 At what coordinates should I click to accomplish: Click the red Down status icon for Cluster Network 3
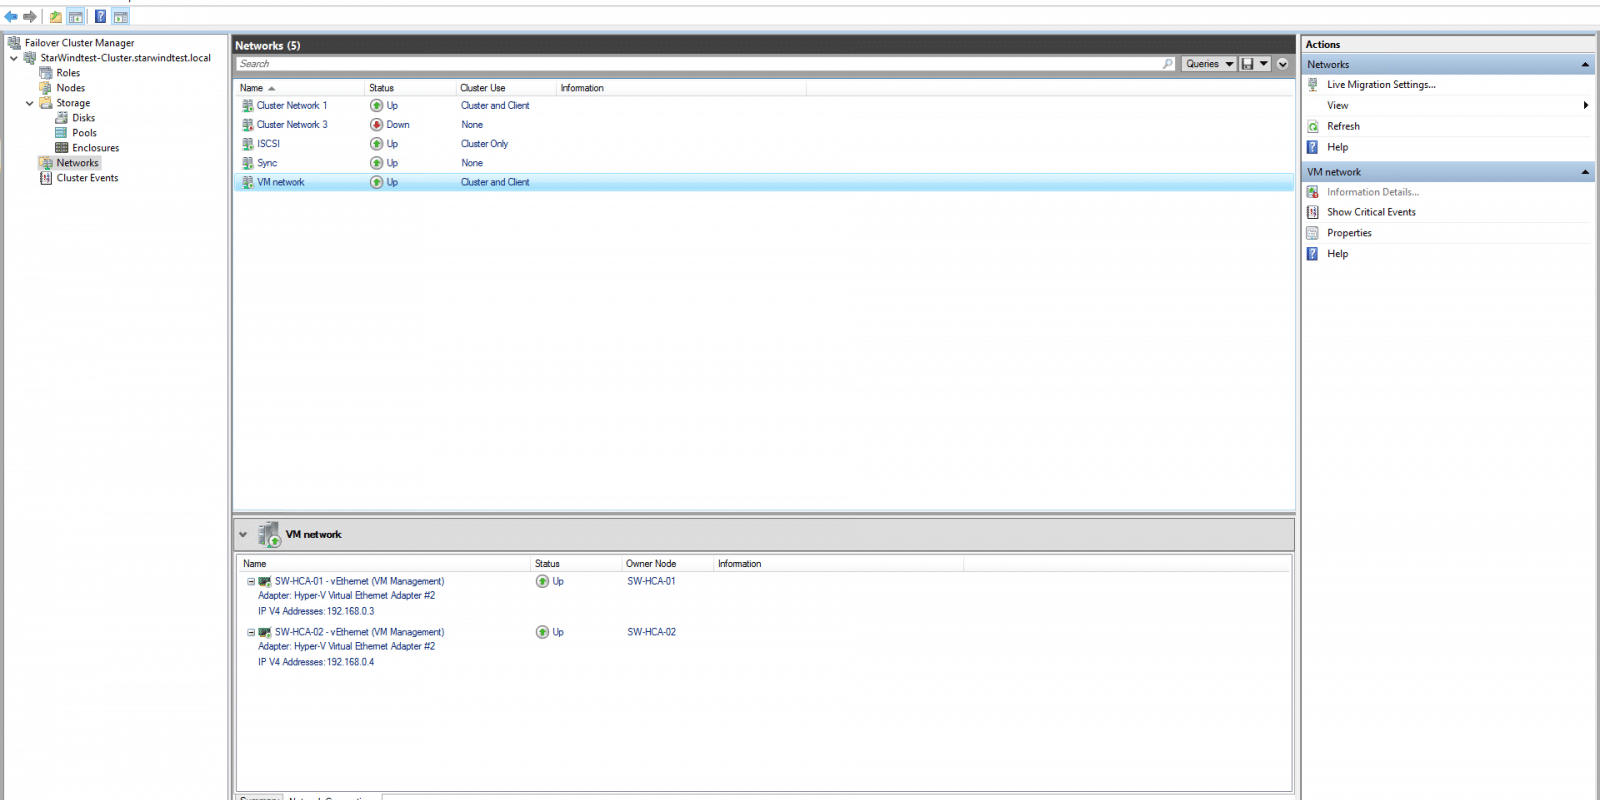(377, 125)
